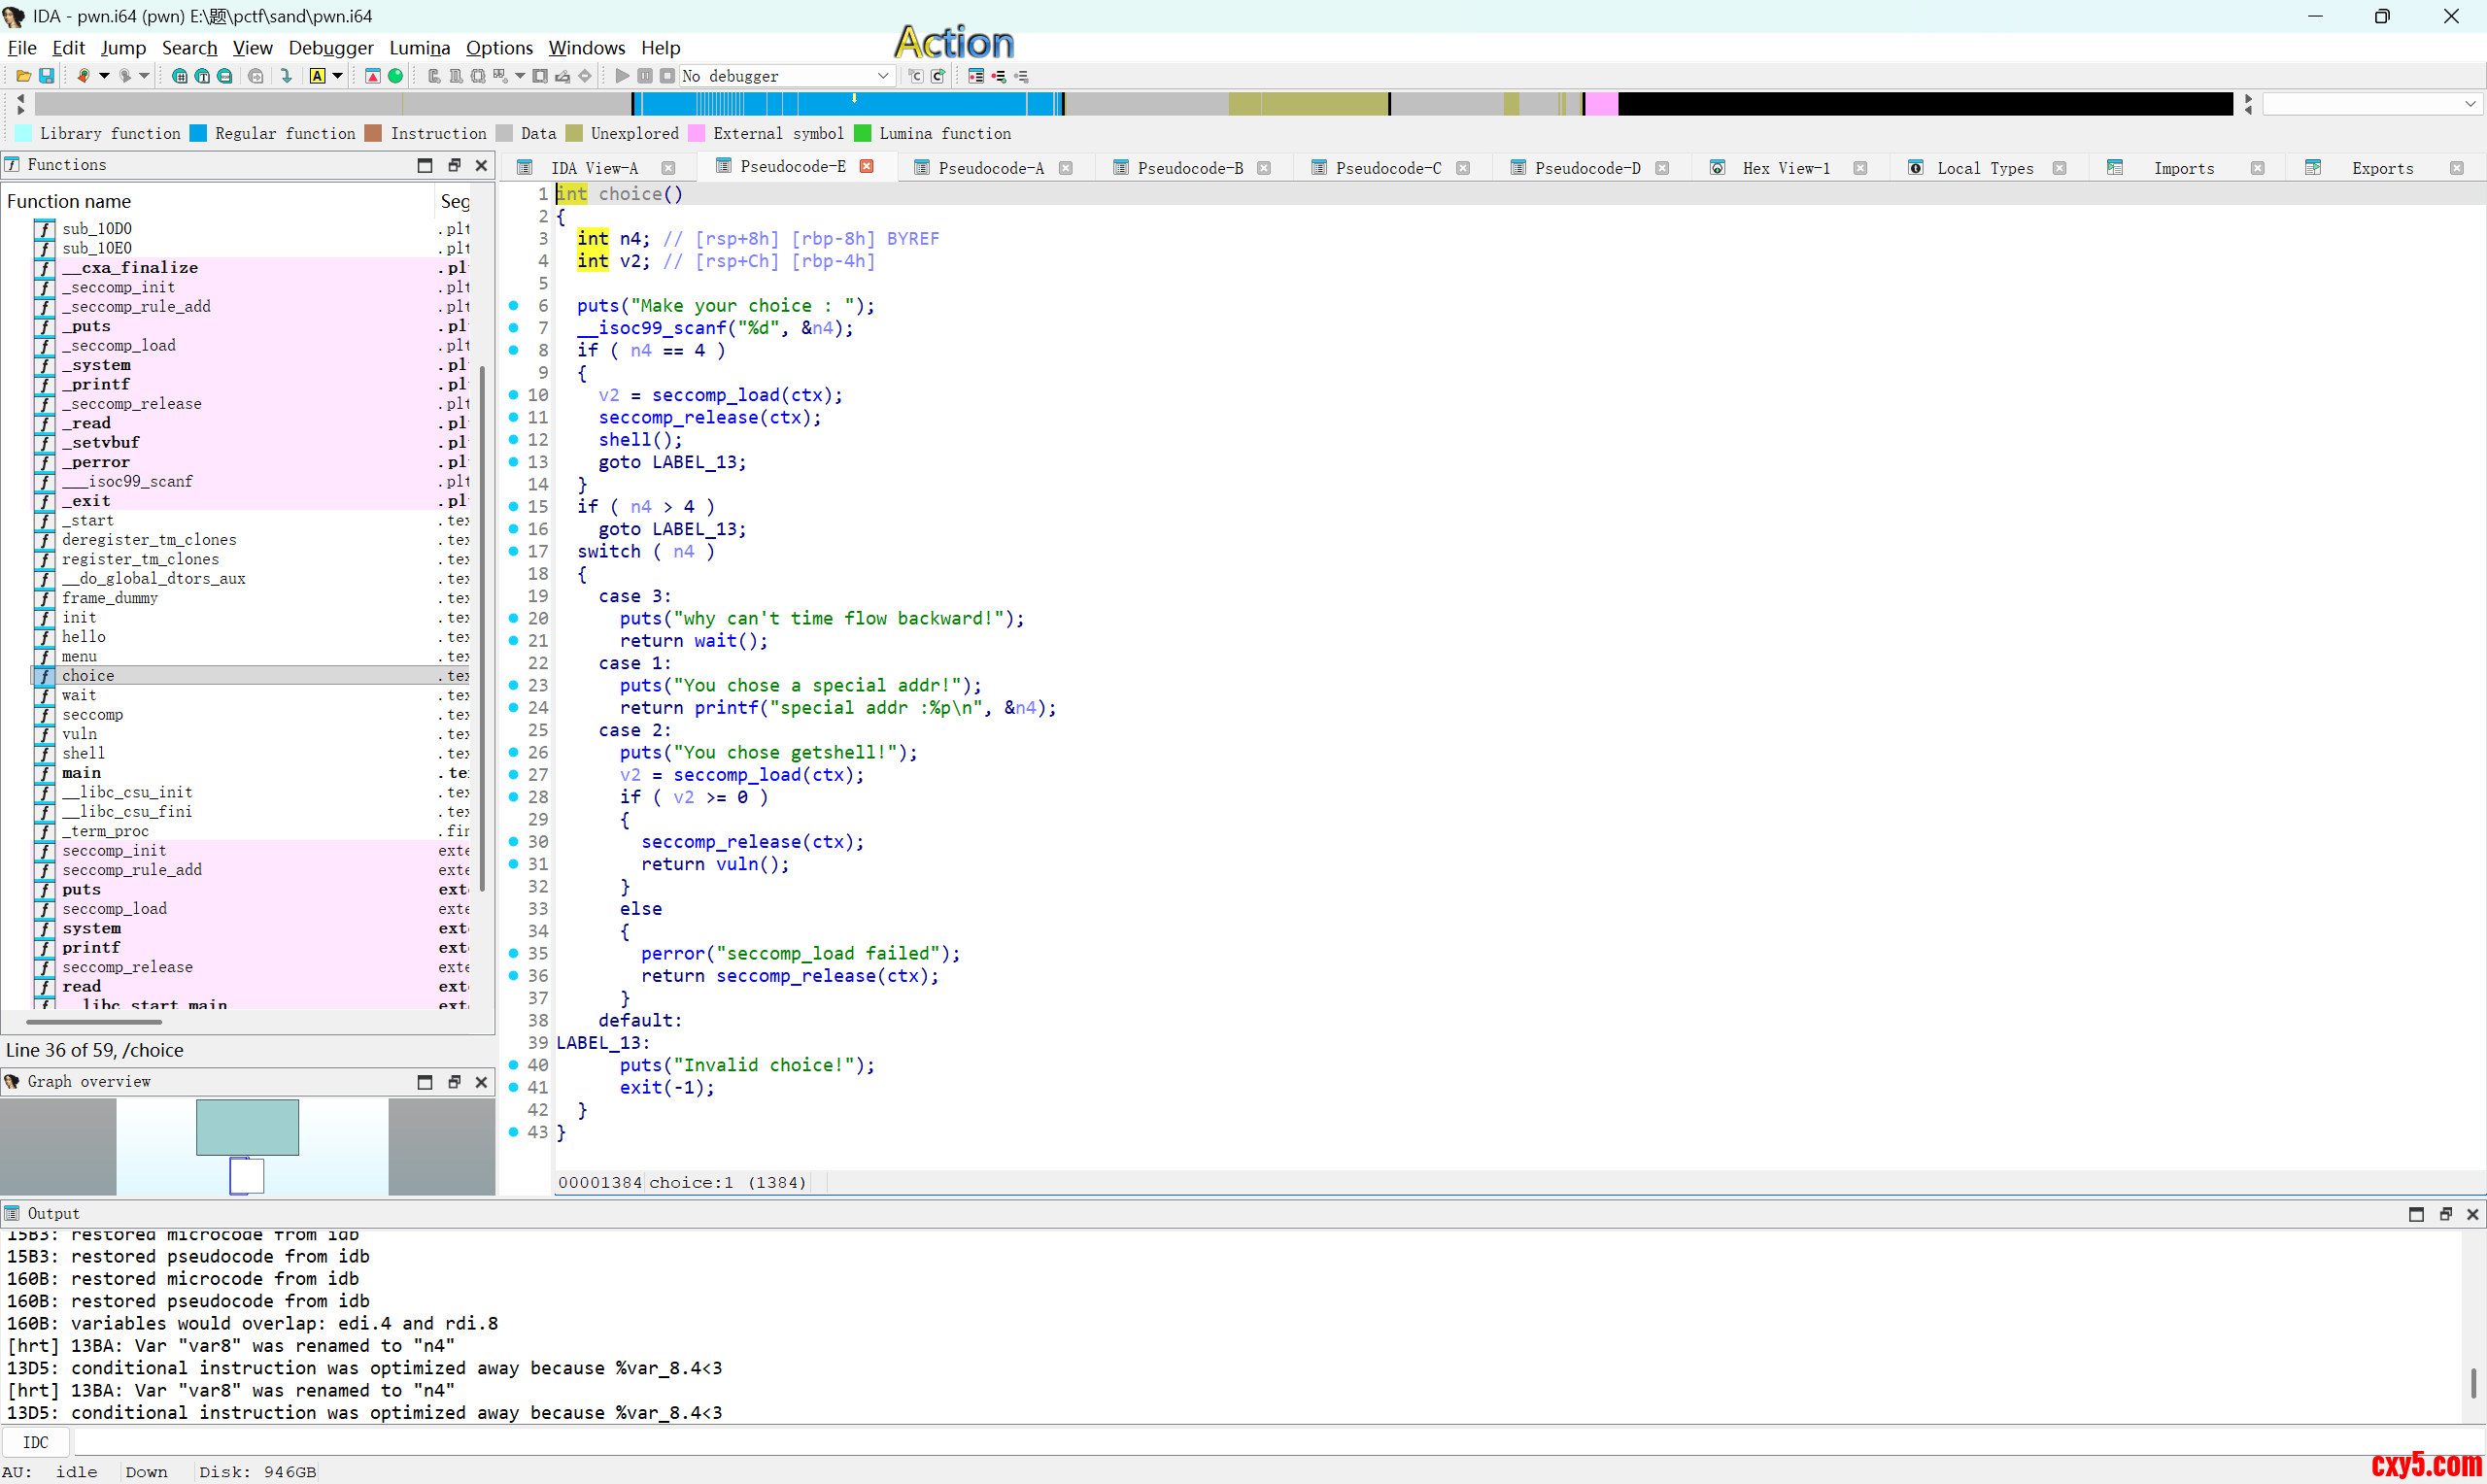The width and height of the screenshot is (2487, 1484).
Task: Select the vuln function in list
Action: pyautogui.click(x=80, y=734)
